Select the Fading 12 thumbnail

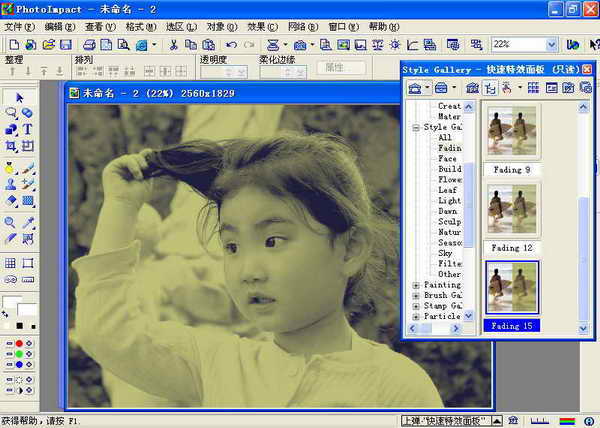coord(512,210)
